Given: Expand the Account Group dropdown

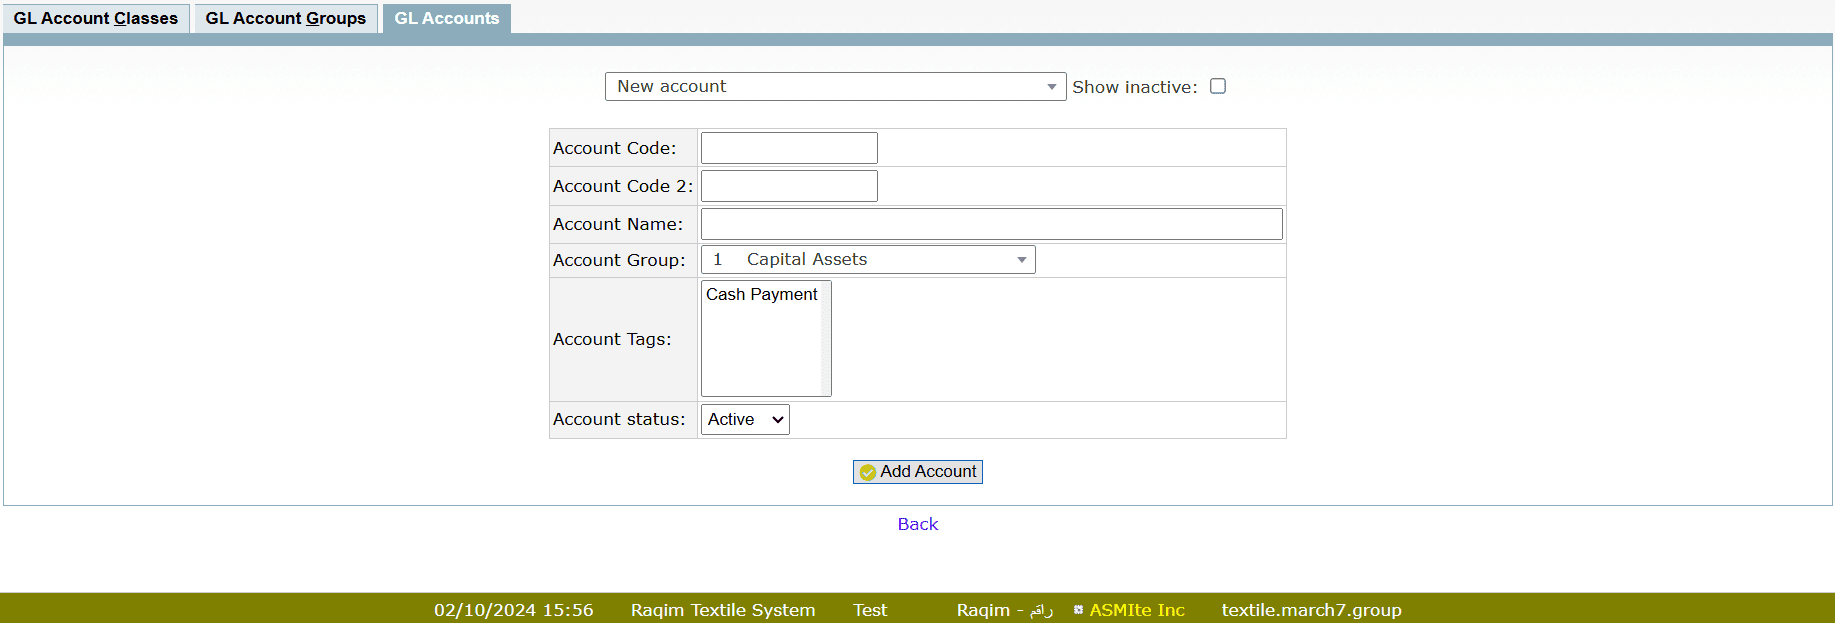Looking at the screenshot, I should 867,260.
